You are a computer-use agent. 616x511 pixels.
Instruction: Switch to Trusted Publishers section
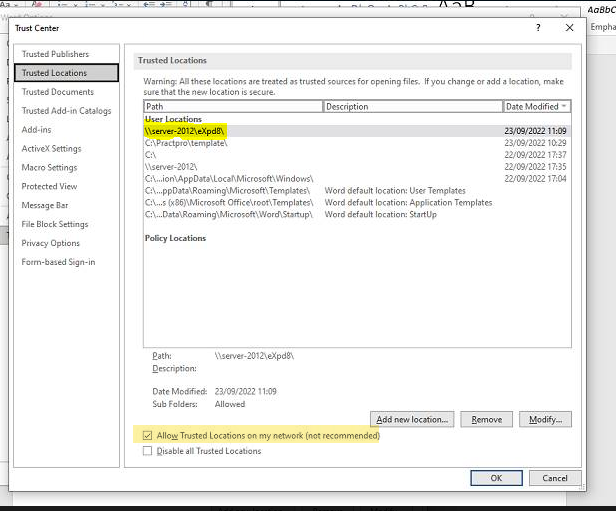click(55, 54)
